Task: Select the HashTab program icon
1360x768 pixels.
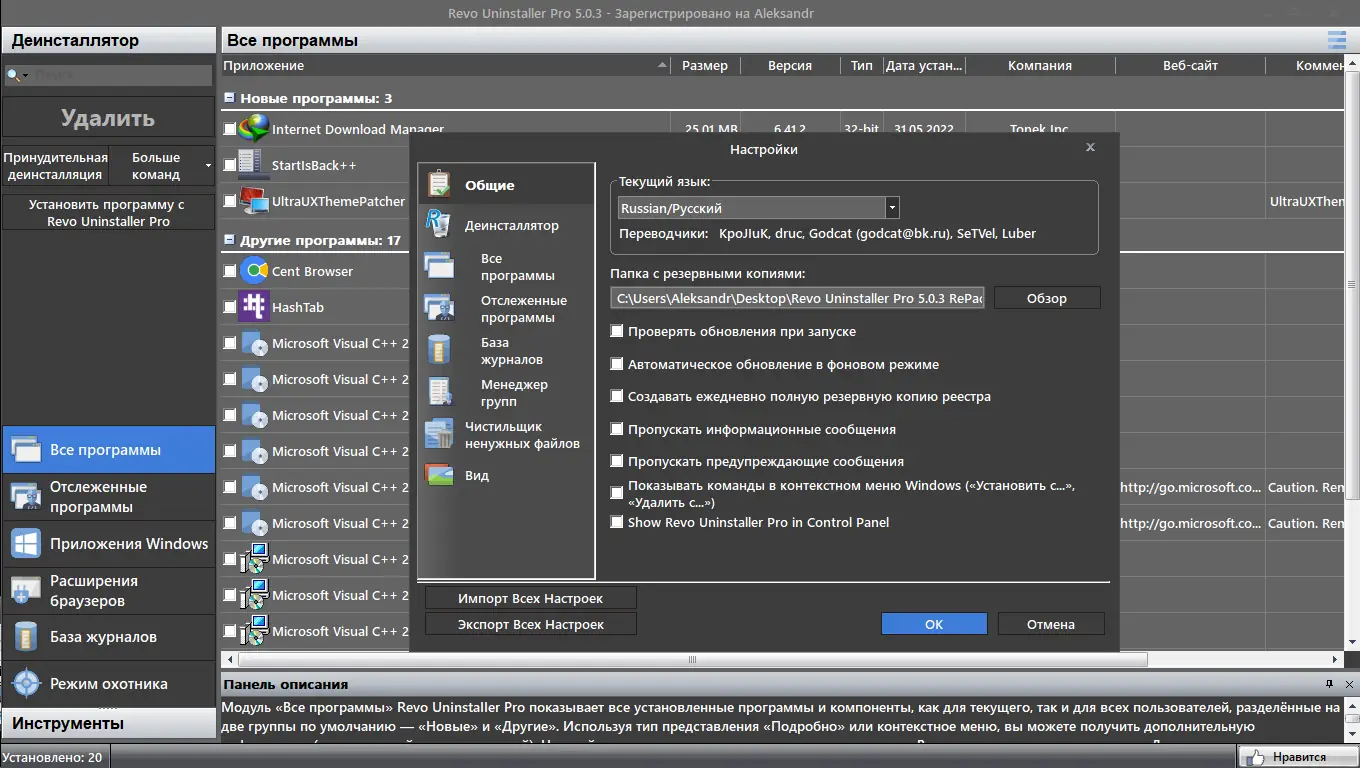Action: coord(254,307)
